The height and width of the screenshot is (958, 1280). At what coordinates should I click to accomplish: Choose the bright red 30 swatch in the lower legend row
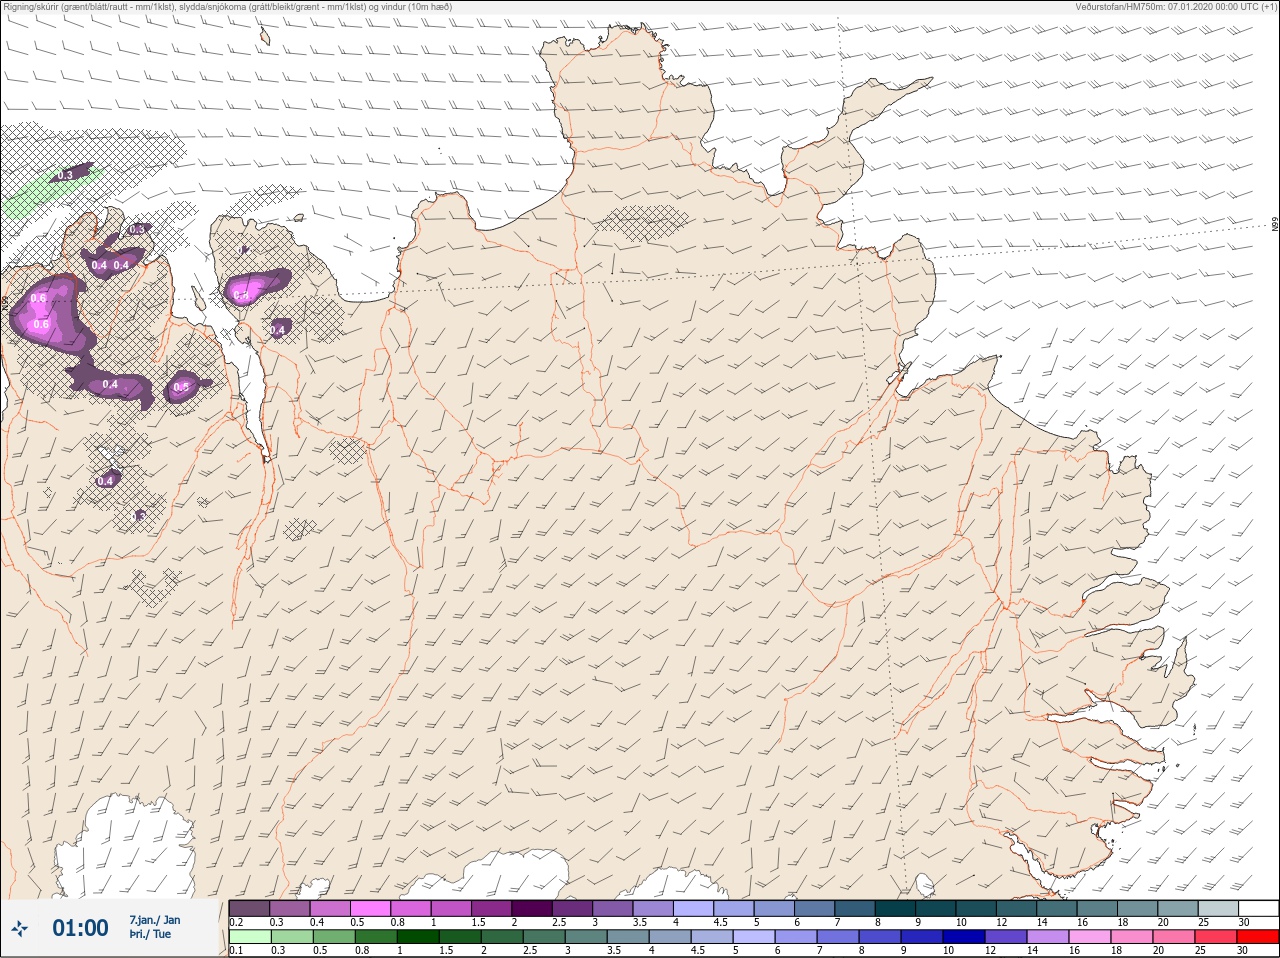(1258, 937)
